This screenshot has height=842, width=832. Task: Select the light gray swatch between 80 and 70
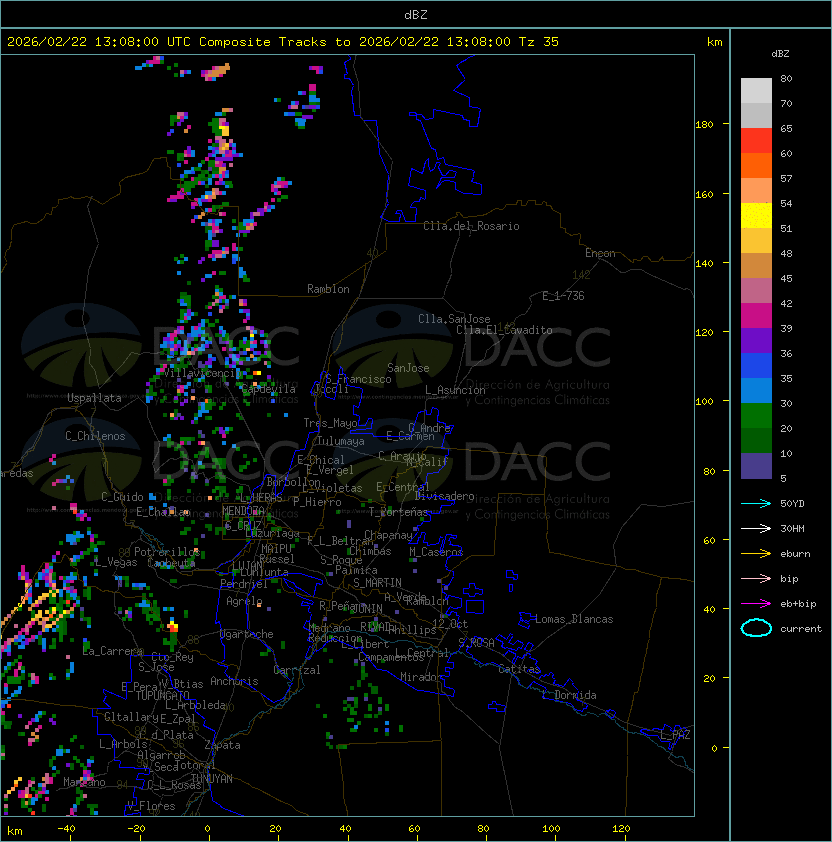(756, 90)
